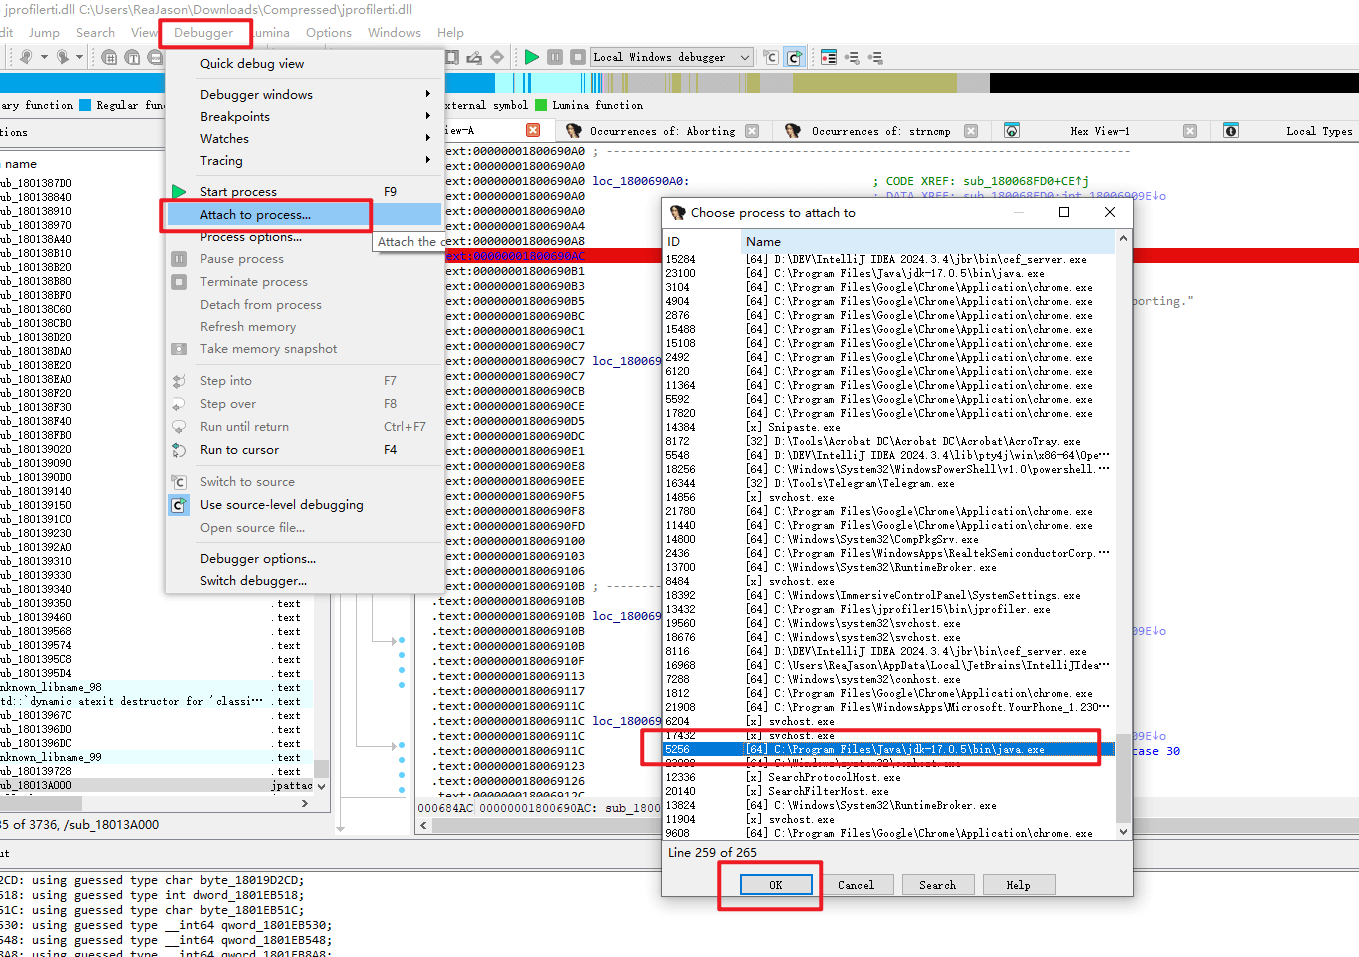This screenshot has width=1359, height=957.
Task: Click disassembly view horizontal scroll left arrow
Action: click(424, 825)
